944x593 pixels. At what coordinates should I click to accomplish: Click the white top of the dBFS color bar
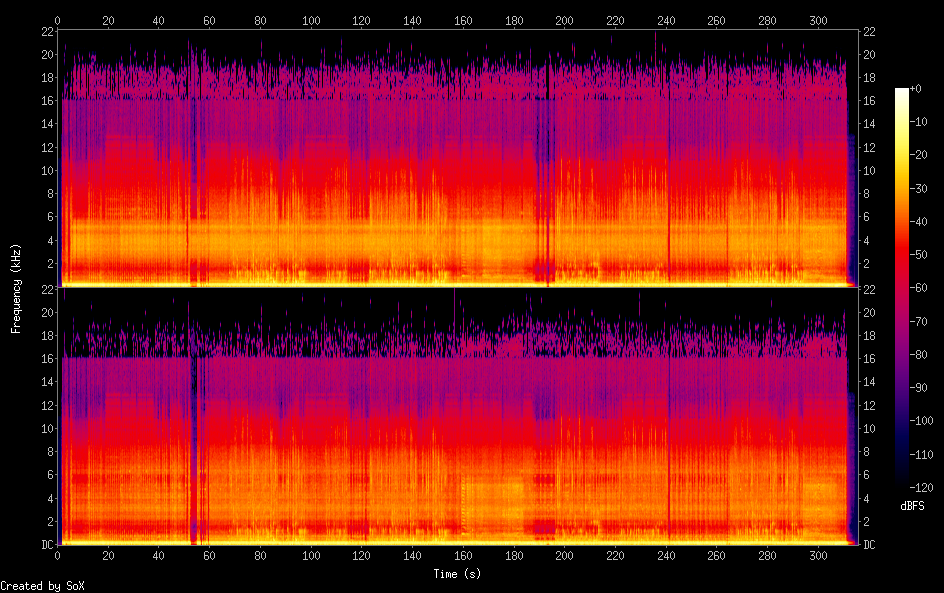tap(902, 92)
